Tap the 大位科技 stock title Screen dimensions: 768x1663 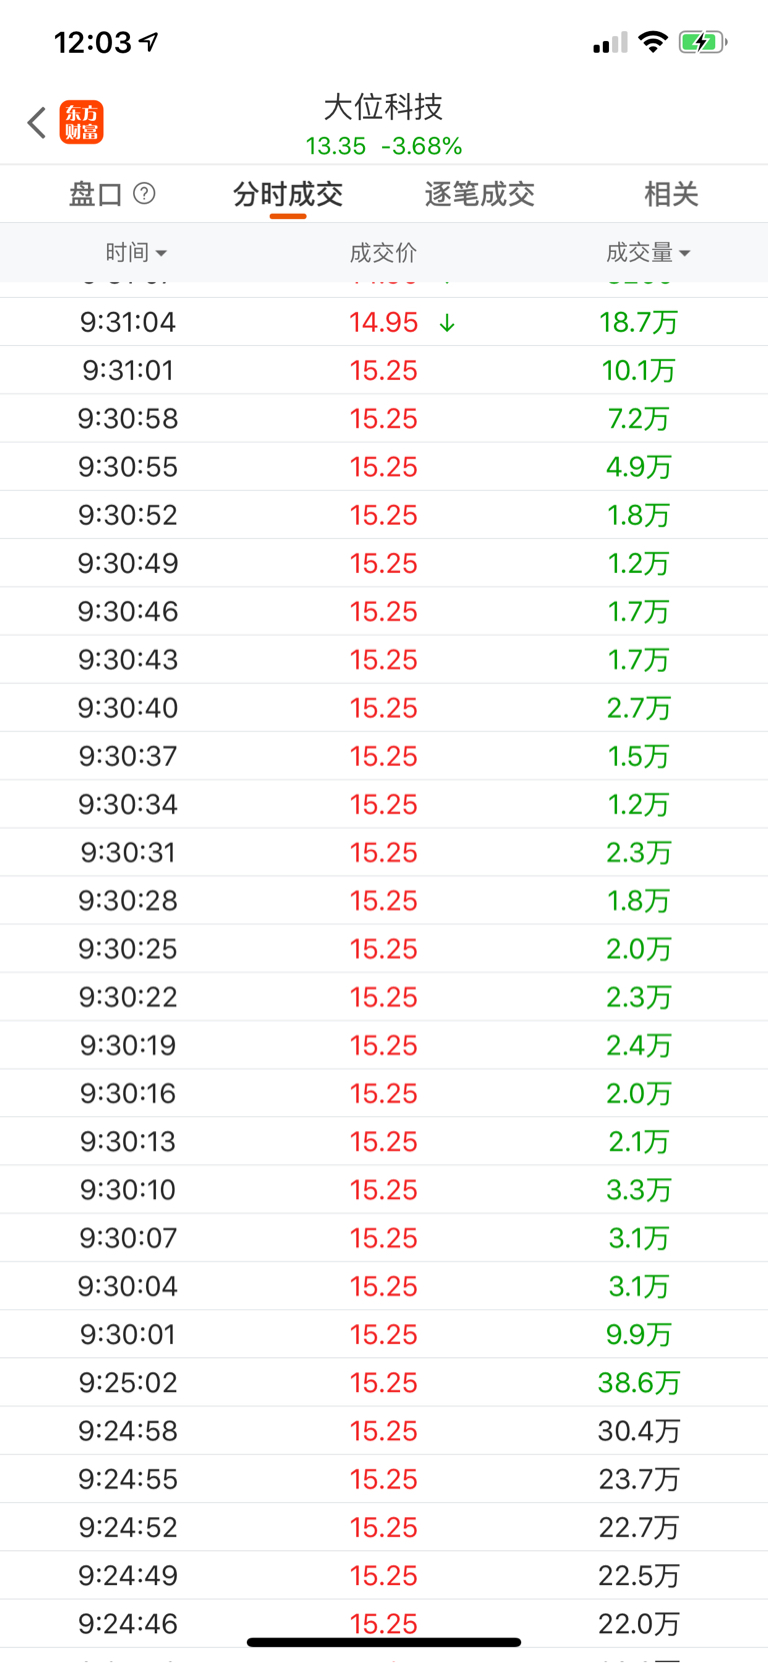point(383,107)
